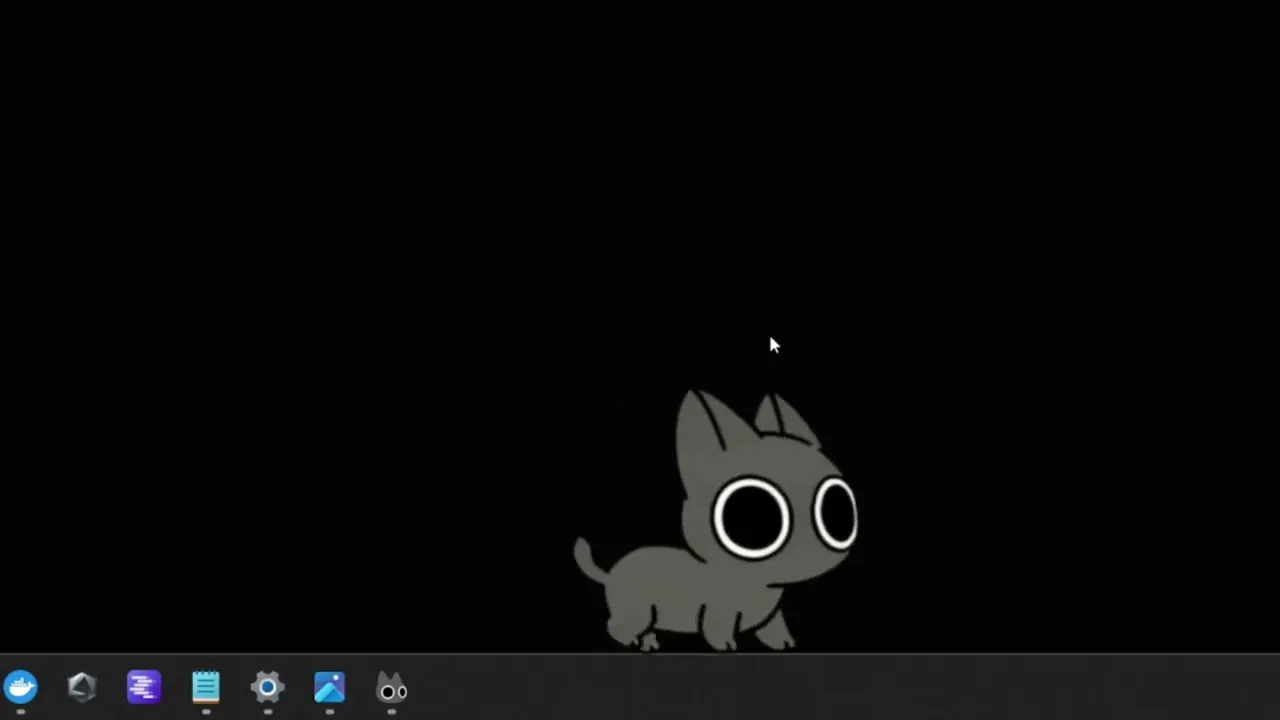Open the Photos app in taskbar

[330, 687]
